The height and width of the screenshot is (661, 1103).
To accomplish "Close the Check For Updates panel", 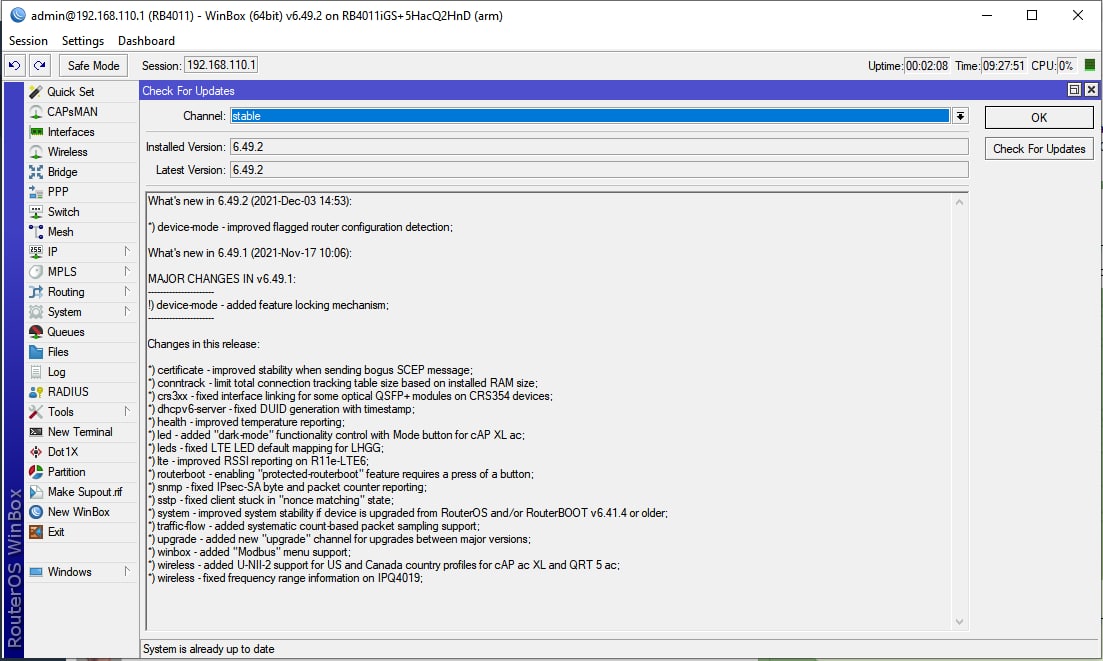I will click(1091, 89).
